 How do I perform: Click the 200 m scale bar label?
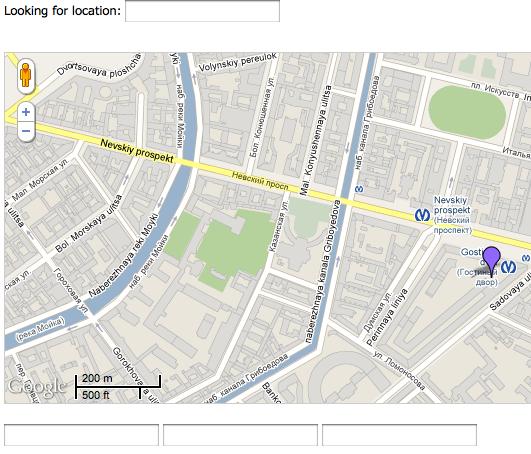tap(97, 378)
